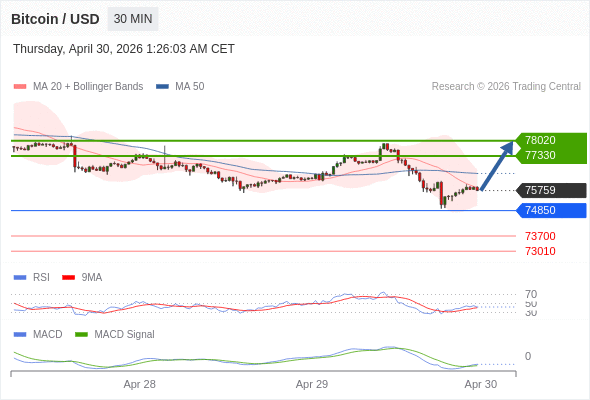The width and height of the screenshot is (590, 400).
Task: Click the blue upward forecast arrow
Action: pyautogui.click(x=497, y=166)
